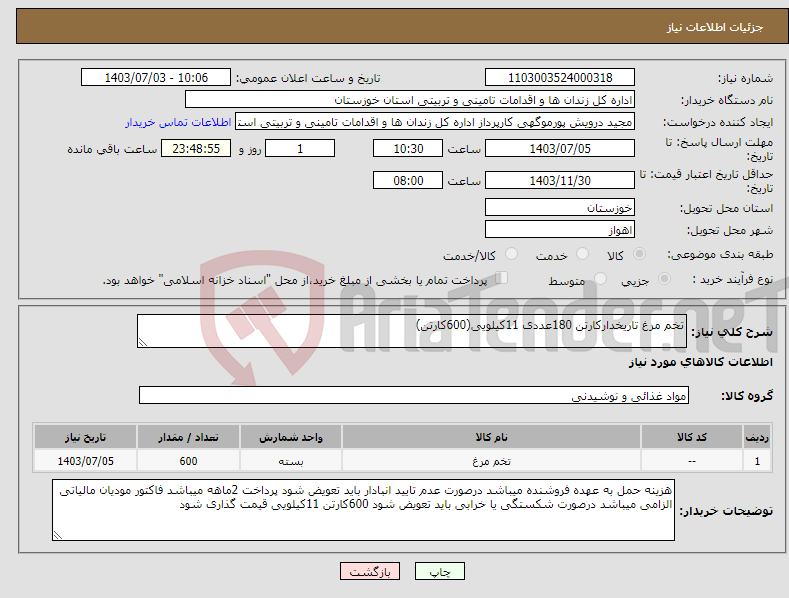The image size is (789, 598).
Task: Click the شماره نیاز number field
Action: coord(560,78)
